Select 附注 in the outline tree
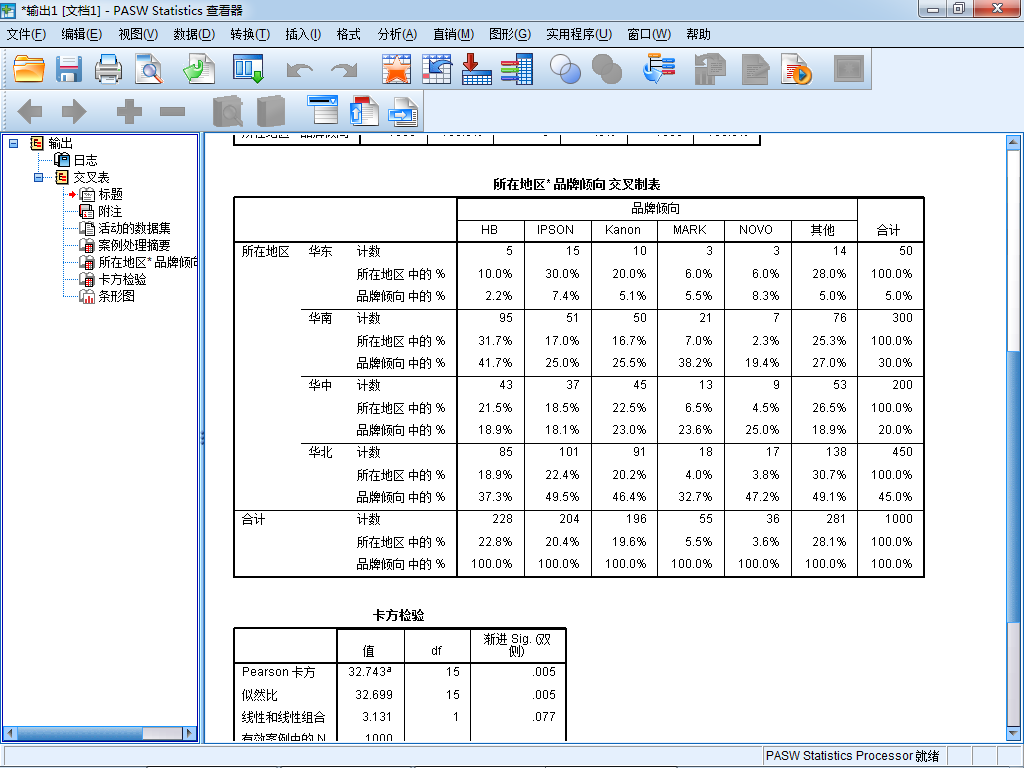Image resolution: width=1024 pixels, height=768 pixels. (110, 211)
